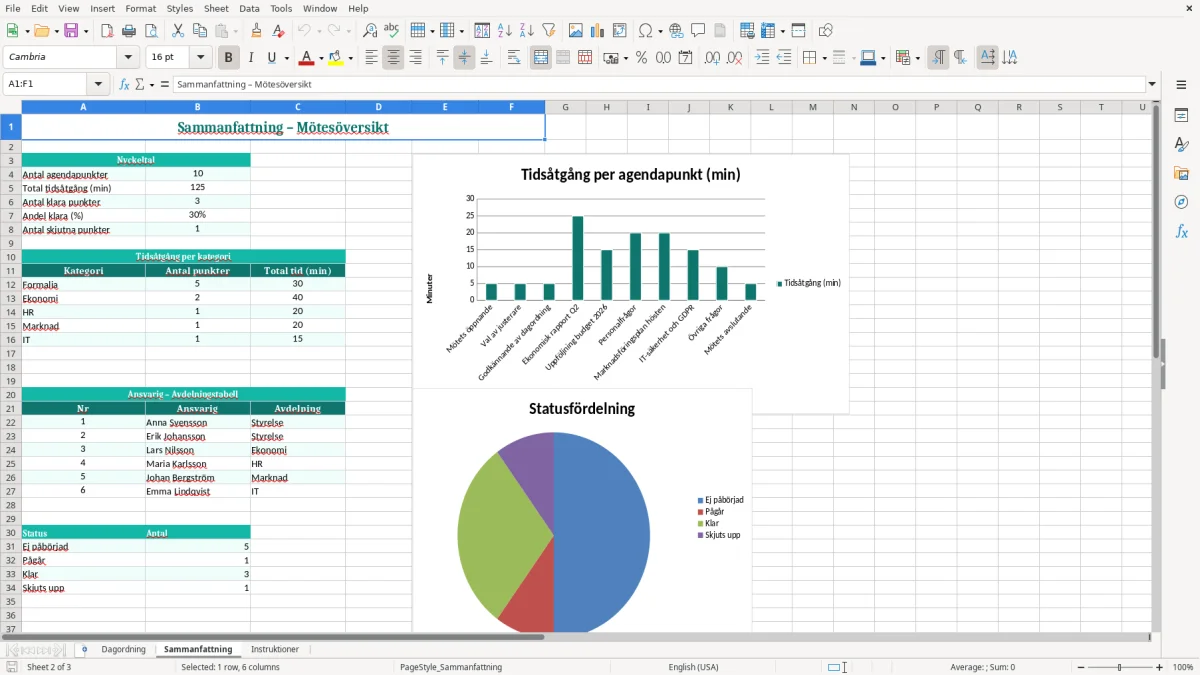Screen dimensions: 1200x675
Task: Export the sheet directly as PDF
Action: pyautogui.click(x=107, y=31)
